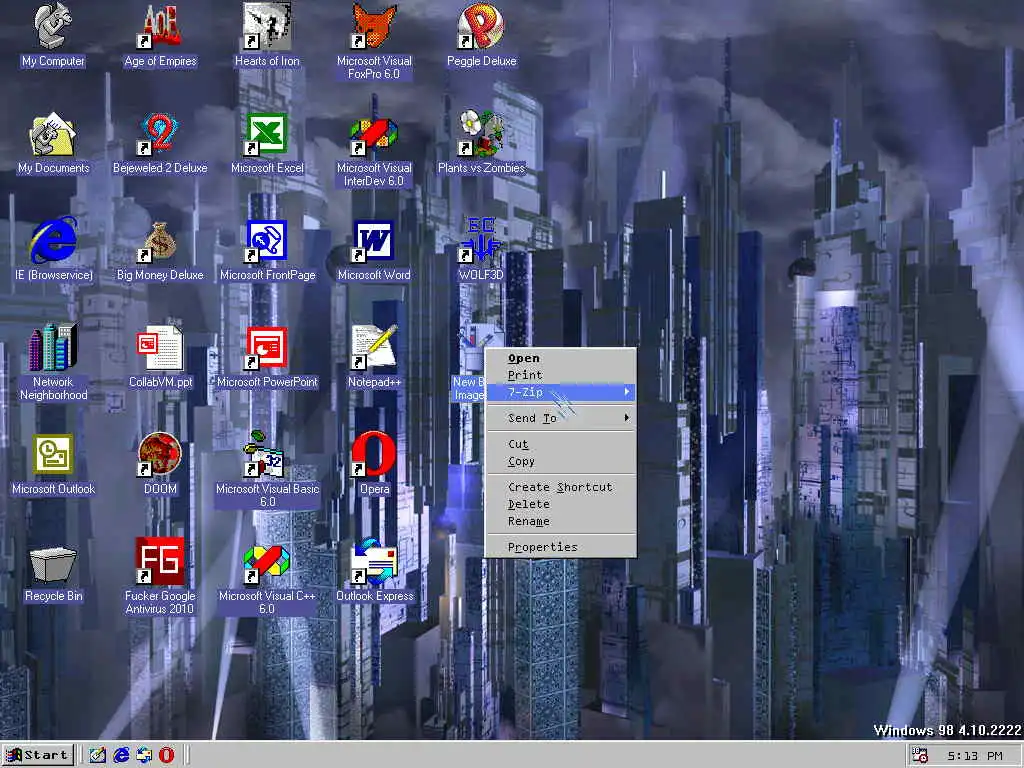Screen dimensions: 1024x768
Task: Choose Print in the context menu
Action: 560,375
